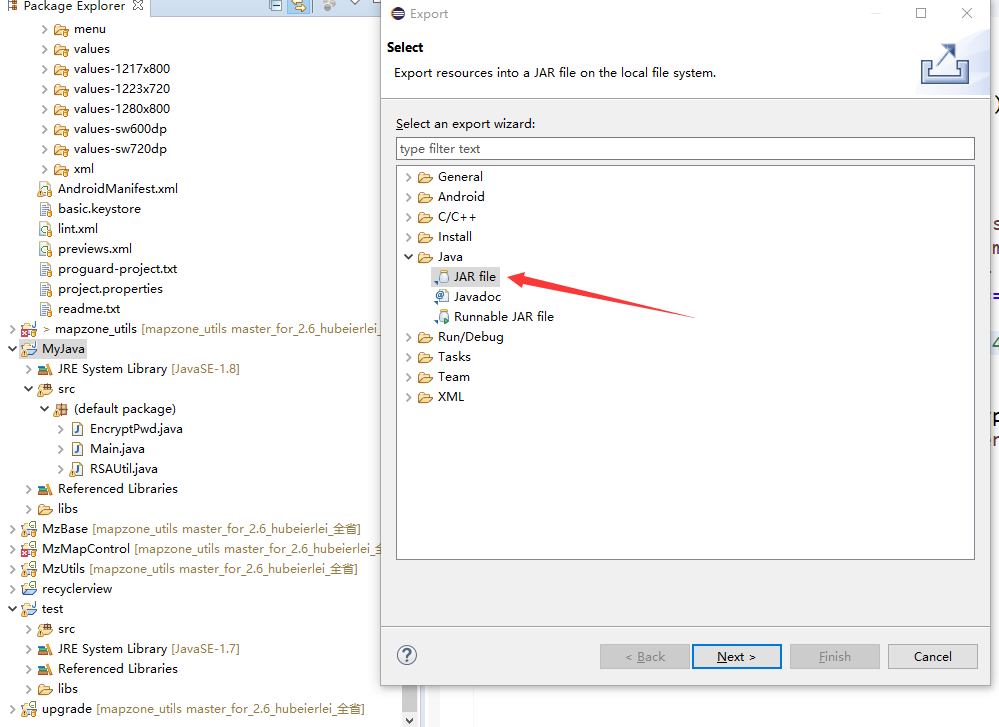This screenshot has height=727, width=999.
Task: Collapse the MyJava project
Action: tap(11, 348)
